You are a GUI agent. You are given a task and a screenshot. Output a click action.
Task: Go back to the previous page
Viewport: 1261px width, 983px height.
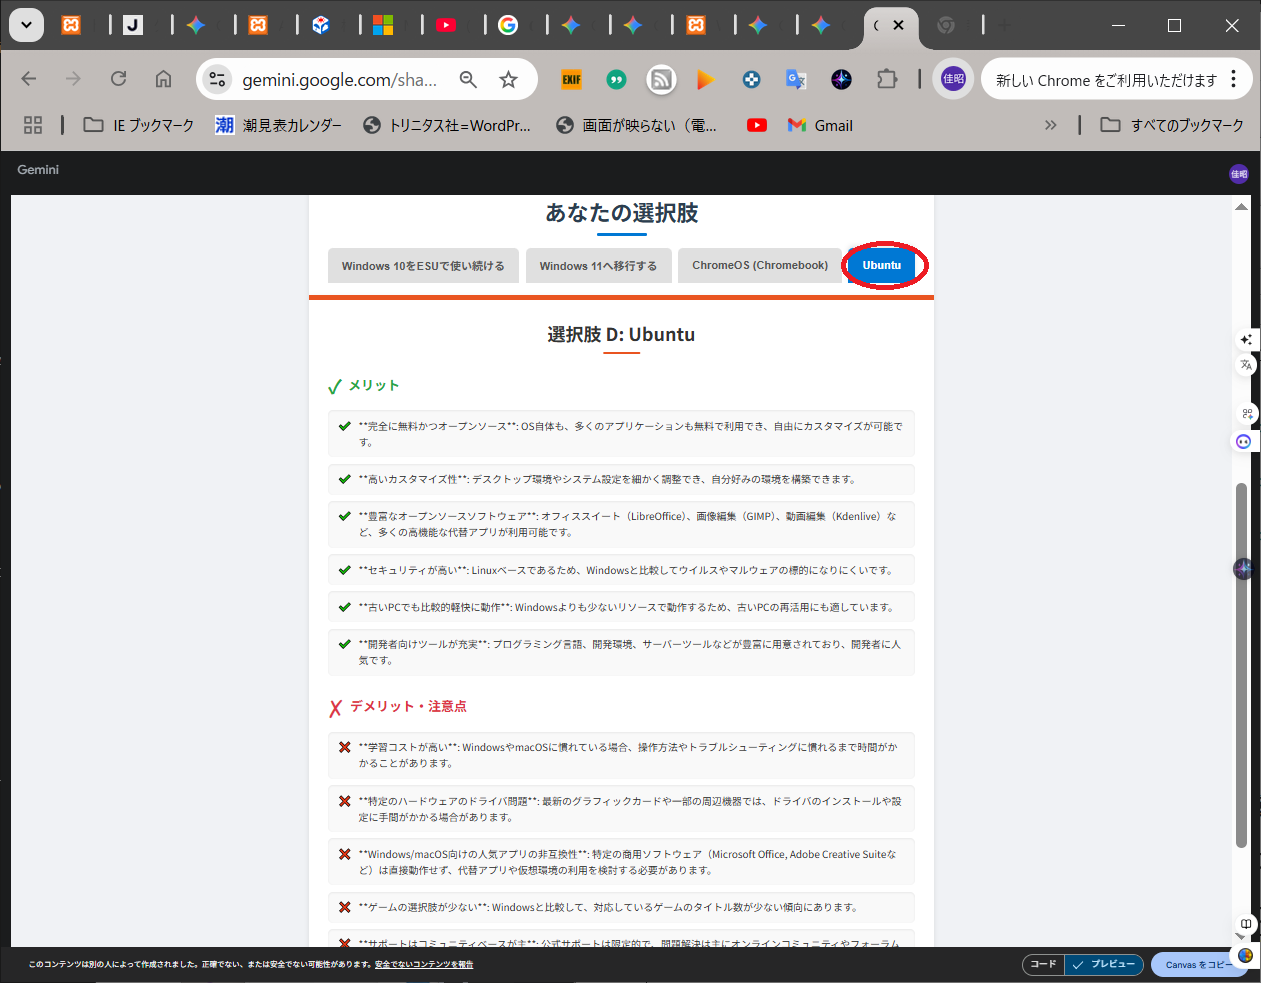tap(29, 79)
